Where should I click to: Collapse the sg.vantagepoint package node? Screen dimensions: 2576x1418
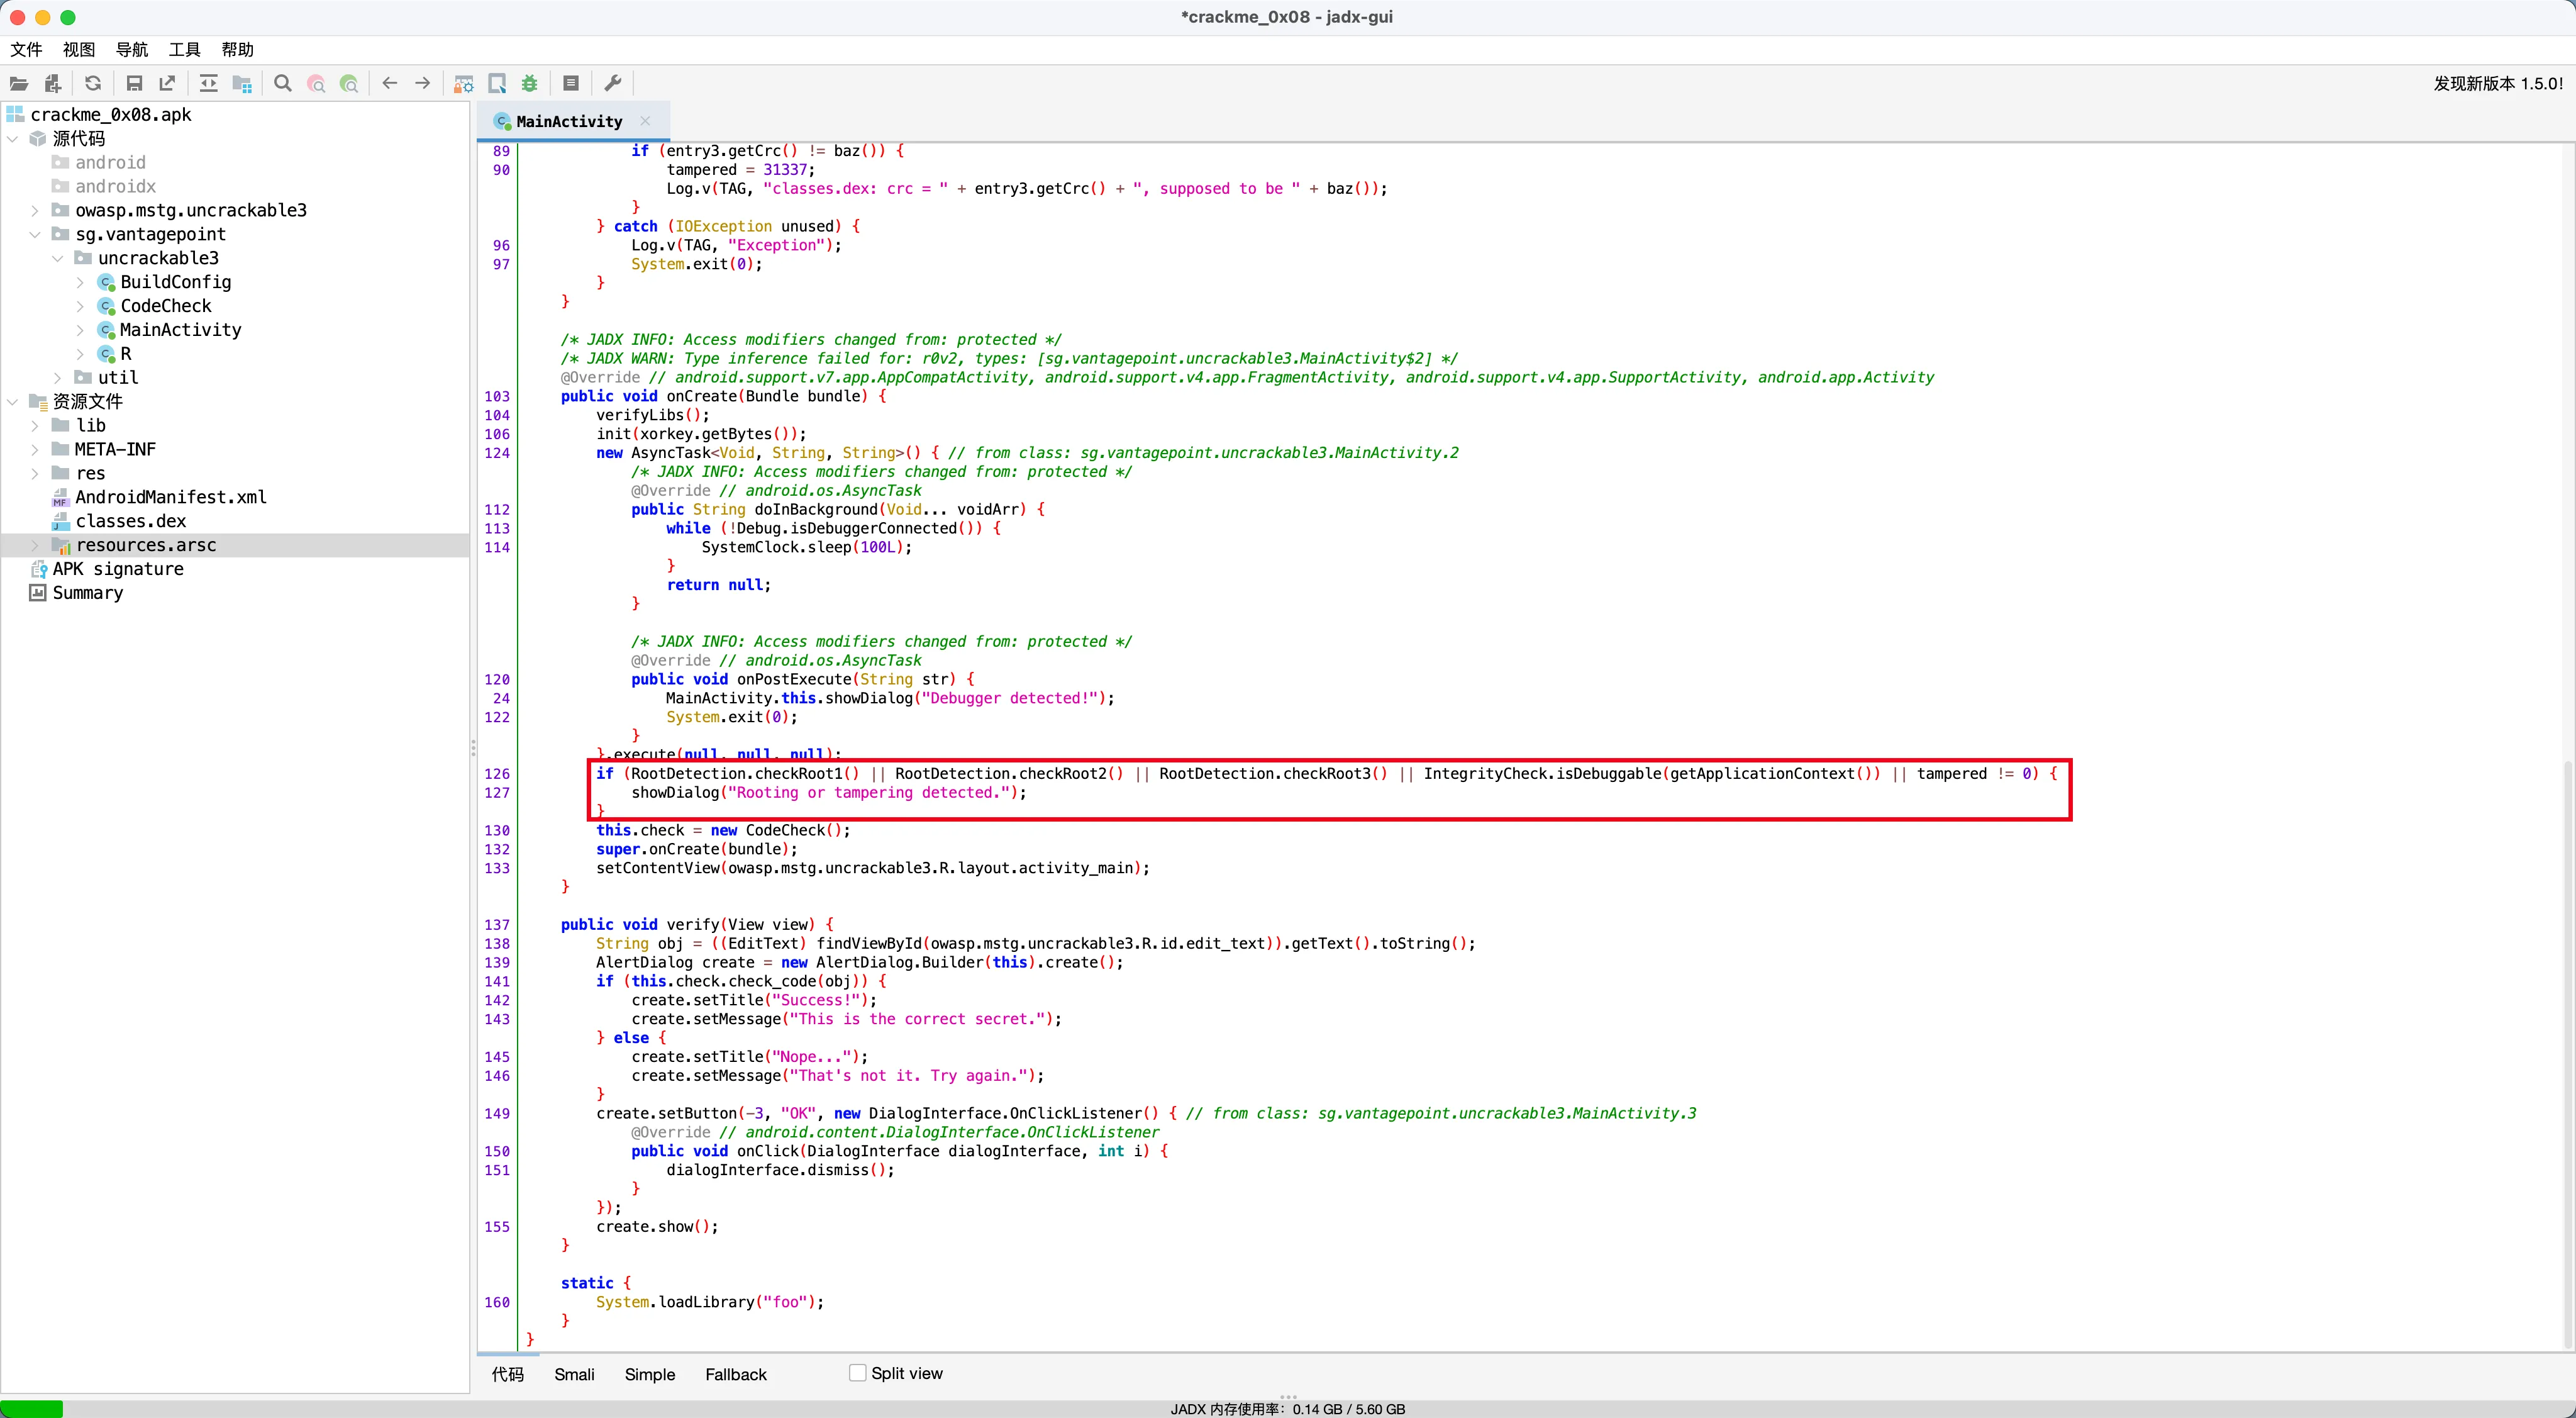(x=35, y=234)
